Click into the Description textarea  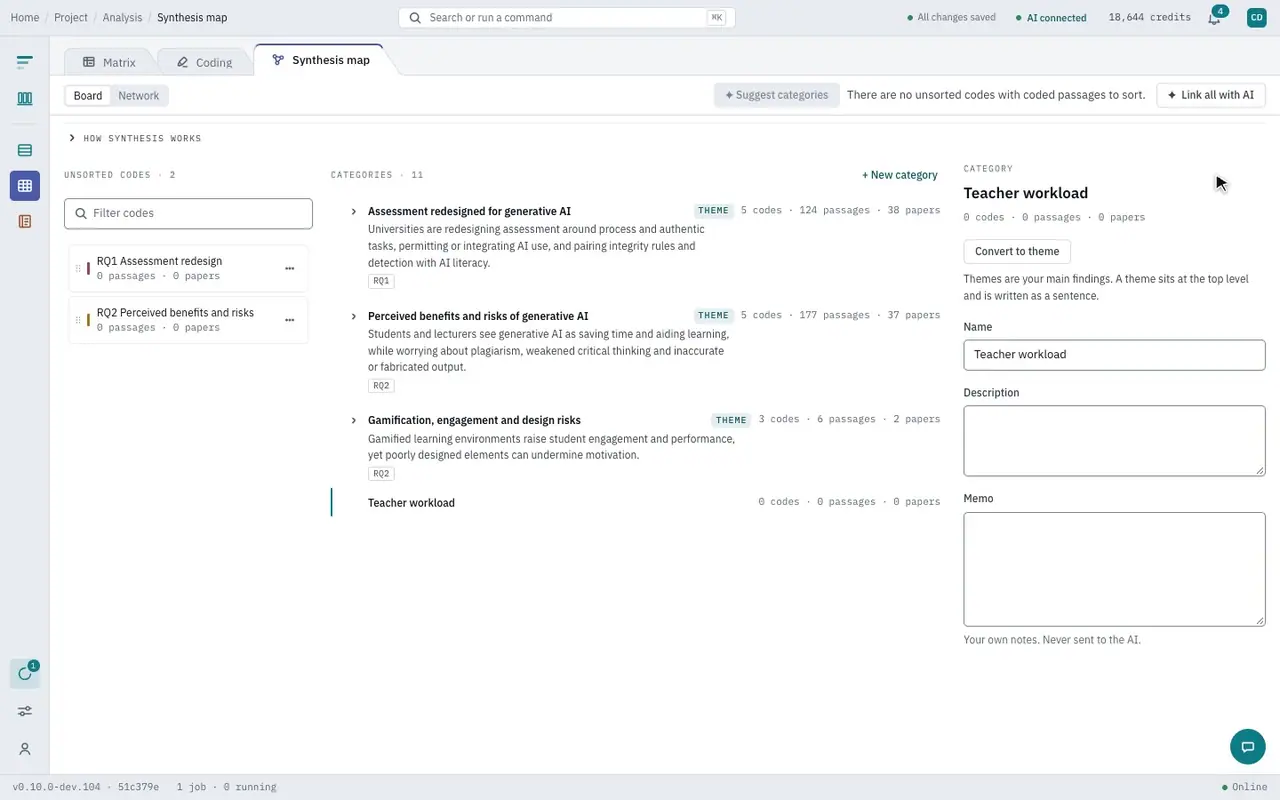coord(1114,440)
